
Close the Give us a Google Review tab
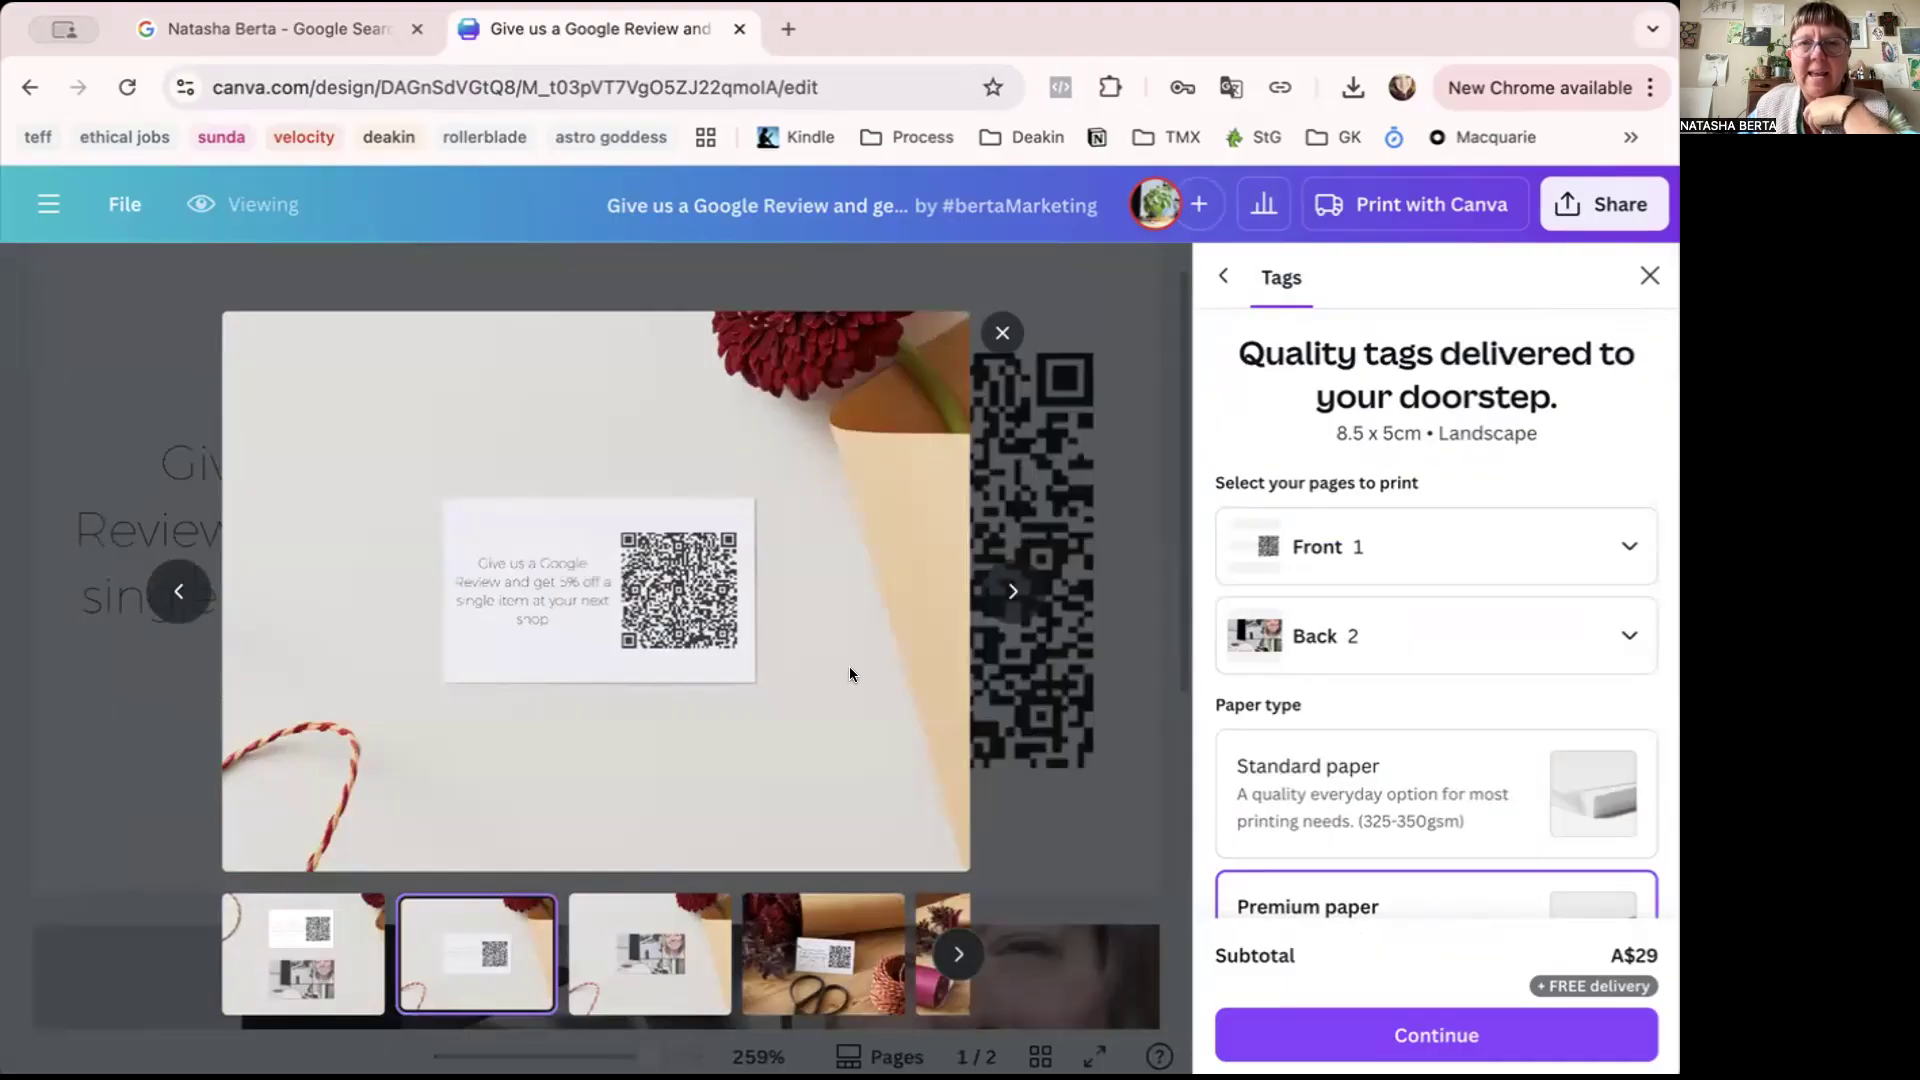tap(739, 29)
